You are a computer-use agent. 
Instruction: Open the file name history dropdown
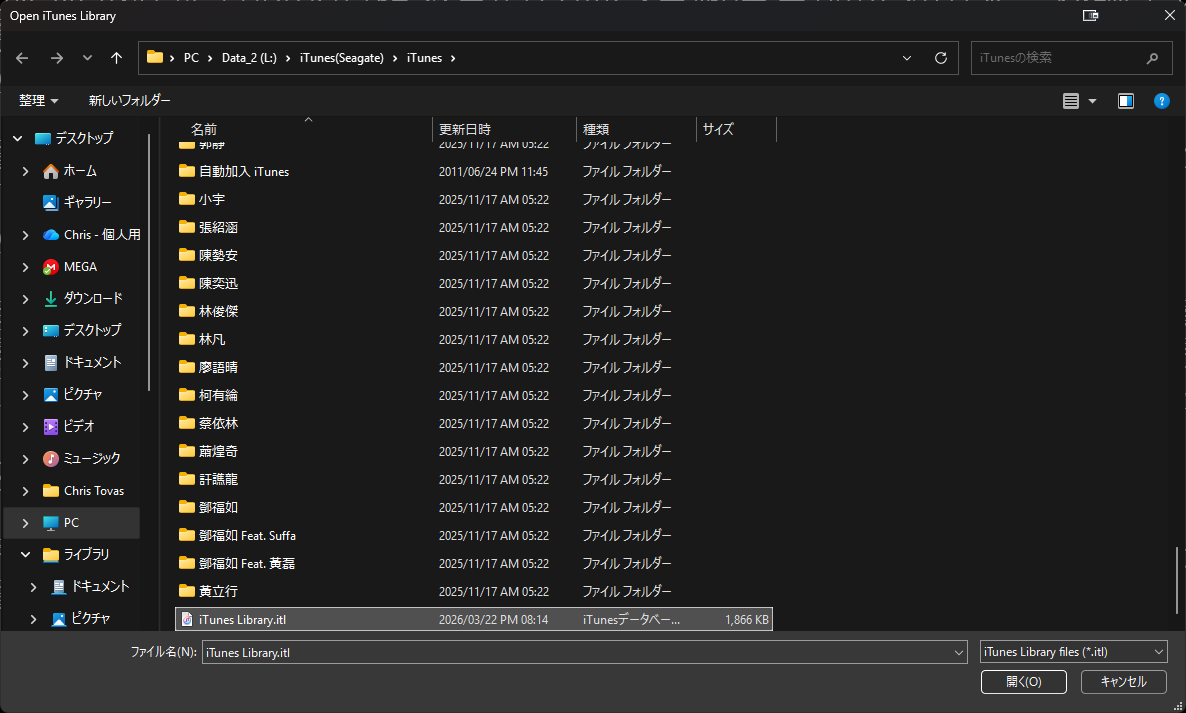click(x=959, y=653)
